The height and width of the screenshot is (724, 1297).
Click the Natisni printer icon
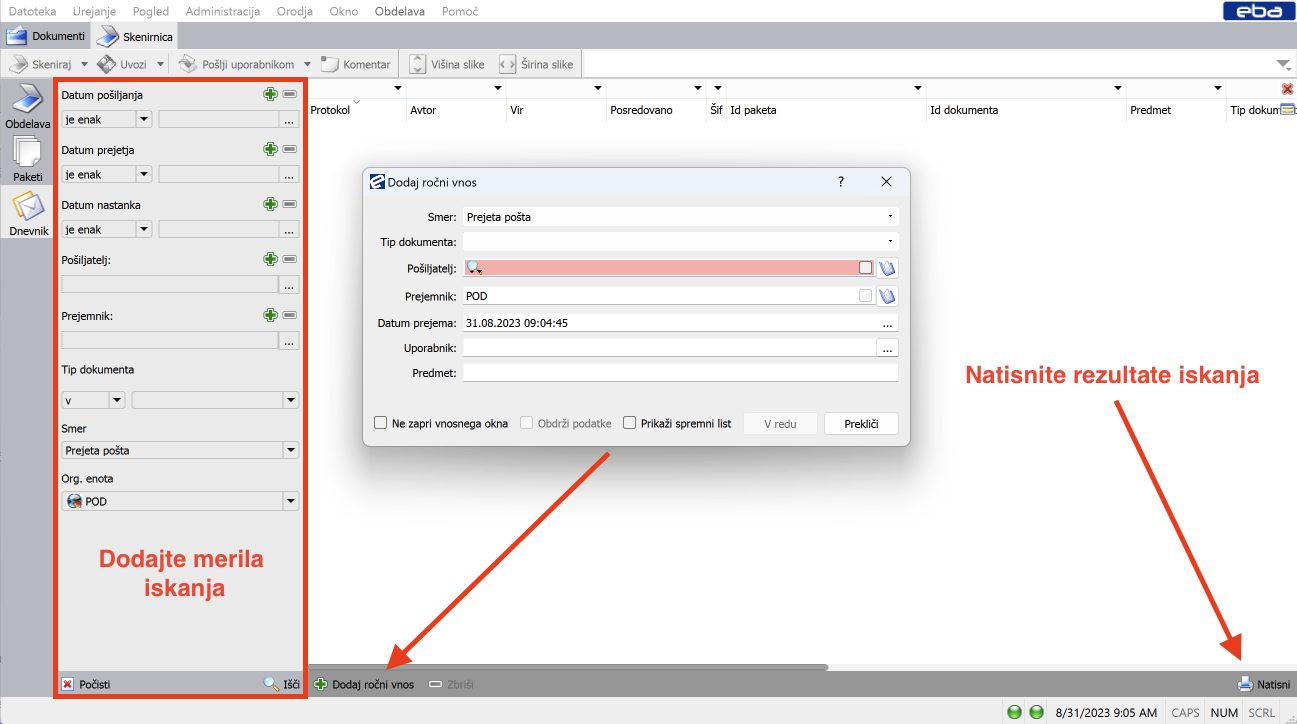tap(1245, 685)
